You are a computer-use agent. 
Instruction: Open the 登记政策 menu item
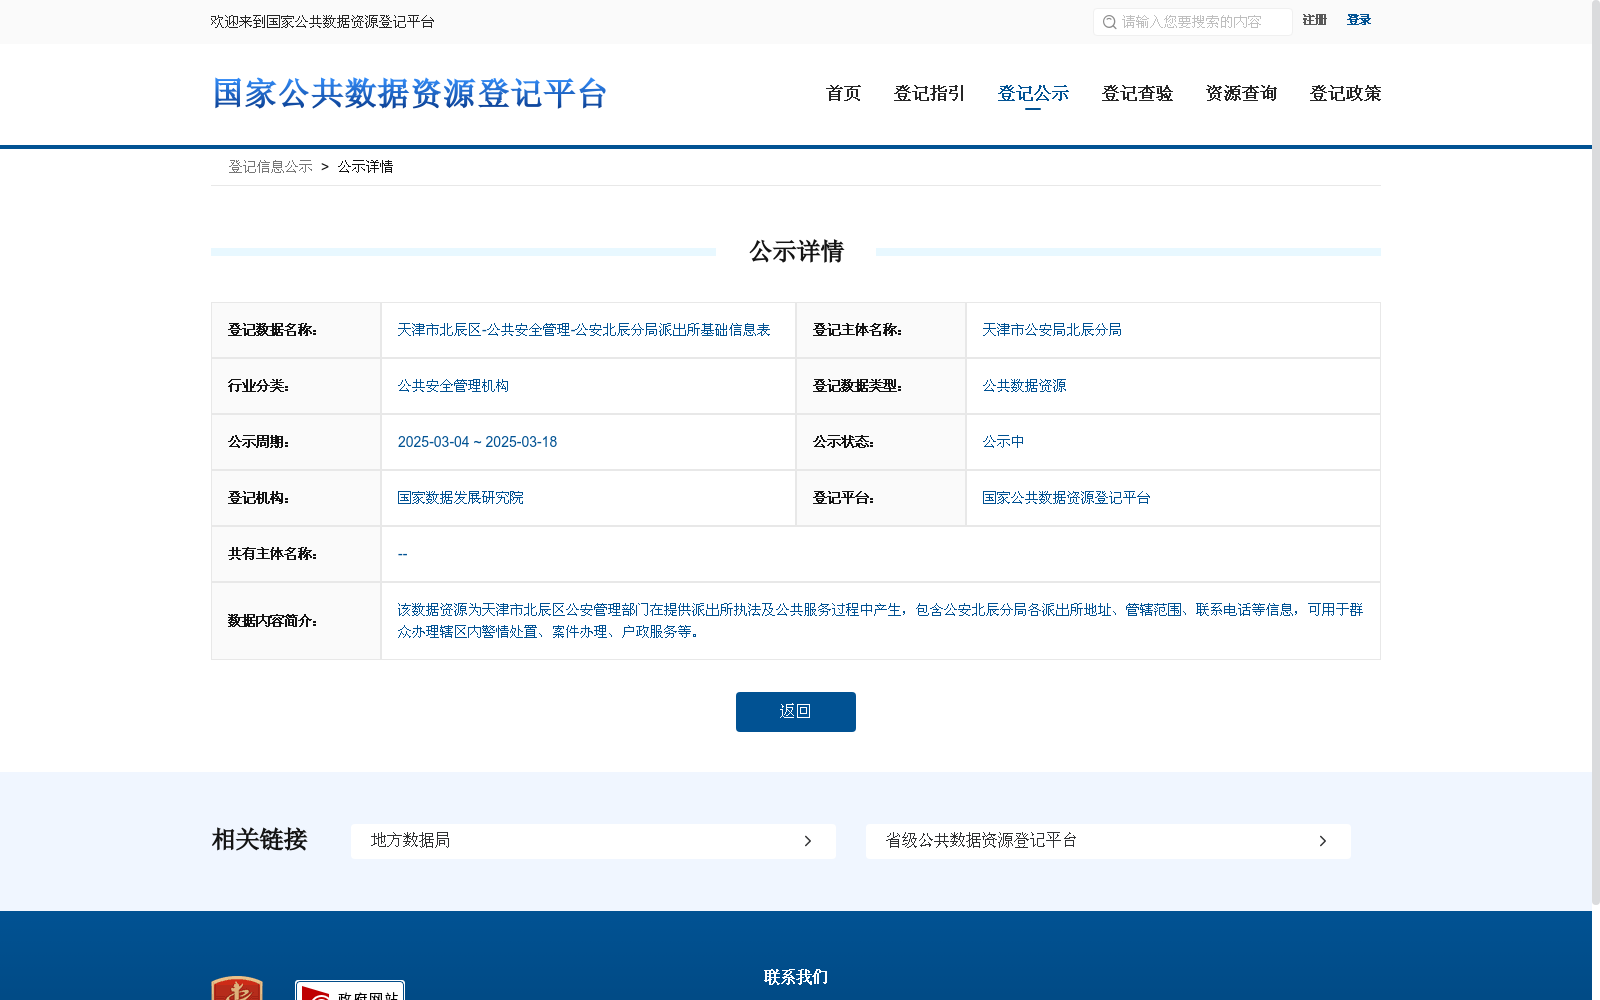[1345, 93]
